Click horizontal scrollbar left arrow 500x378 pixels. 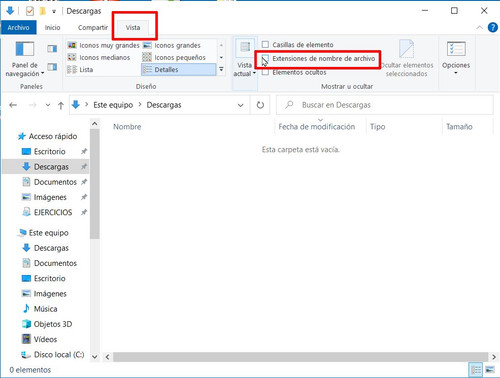(x=107, y=357)
